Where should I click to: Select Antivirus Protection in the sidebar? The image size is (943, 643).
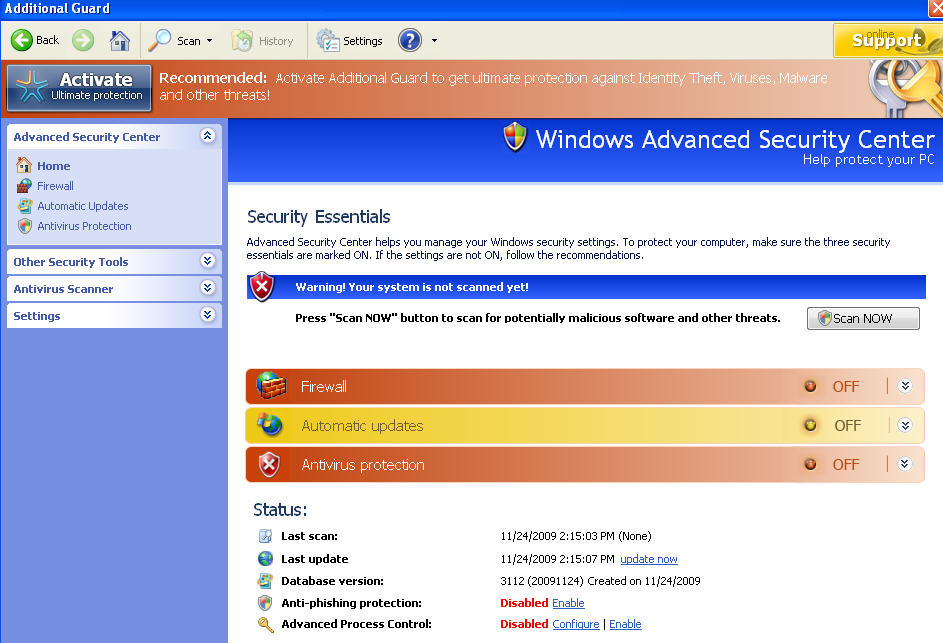(x=84, y=226)
